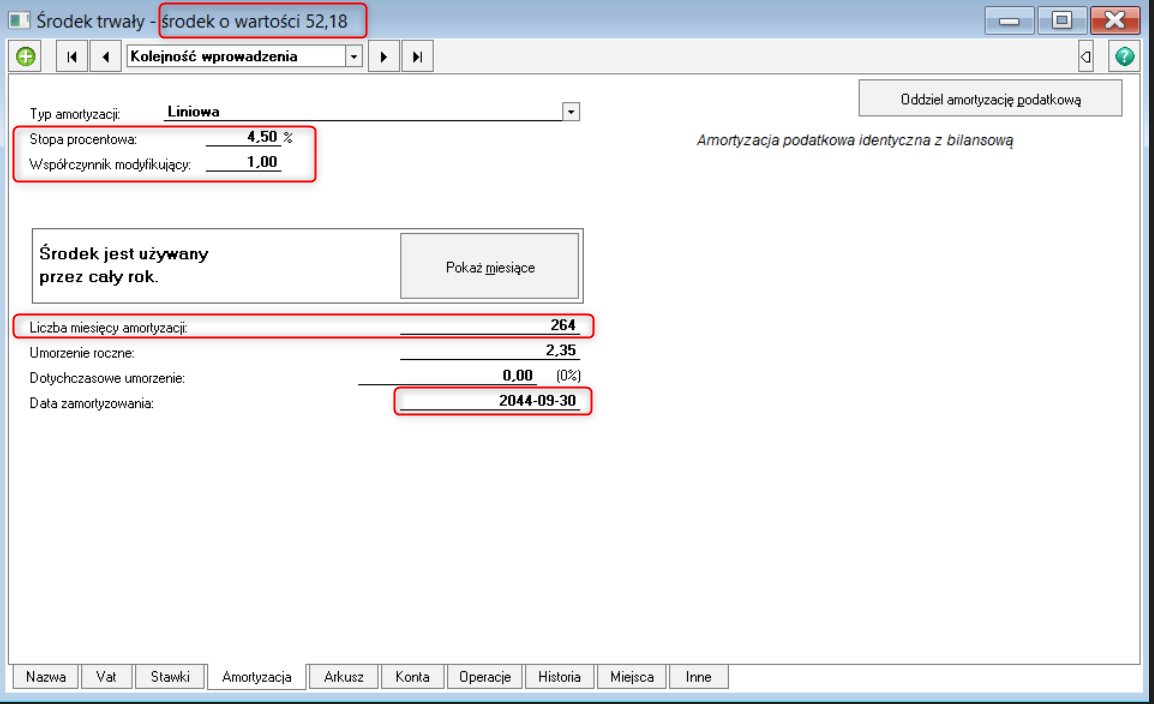The image size is (1154, 704).
Task: Minimize the Środek trwały window
Action: tap(1009, 21)
